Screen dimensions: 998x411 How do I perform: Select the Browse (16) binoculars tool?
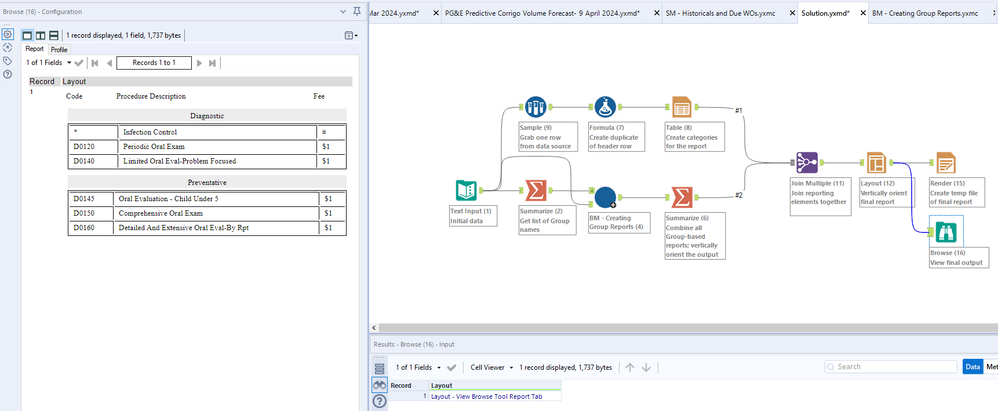point(946,232)
